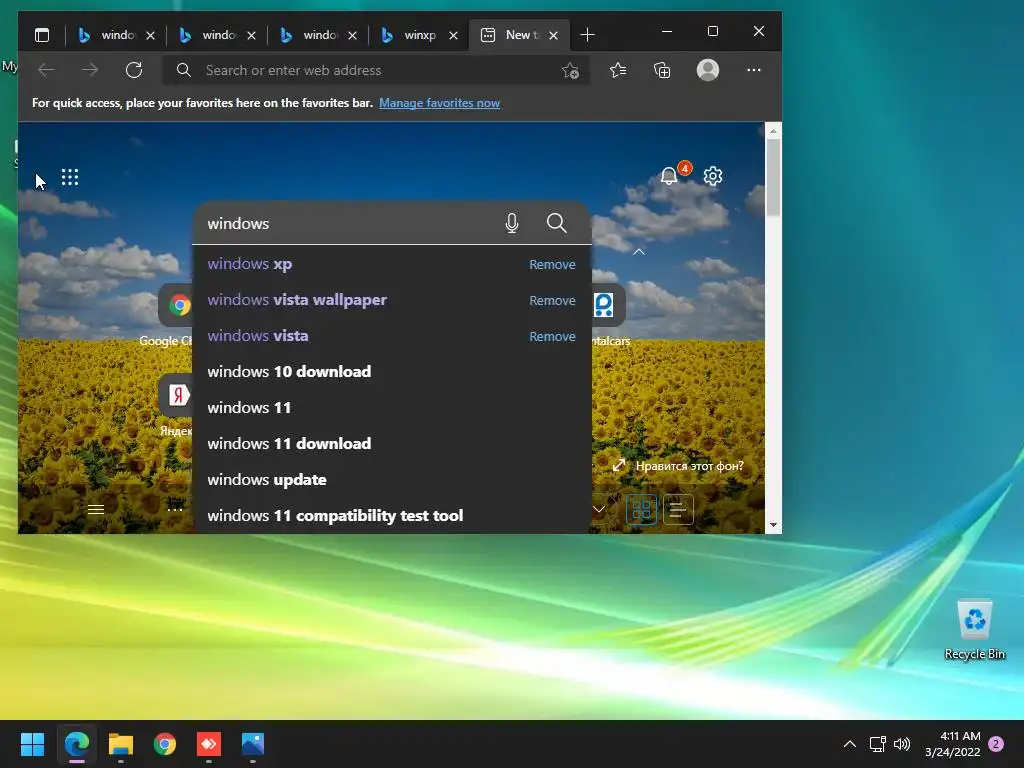Open the app launcher grid icon
1024x768 pixels.
tap(70, 177)
